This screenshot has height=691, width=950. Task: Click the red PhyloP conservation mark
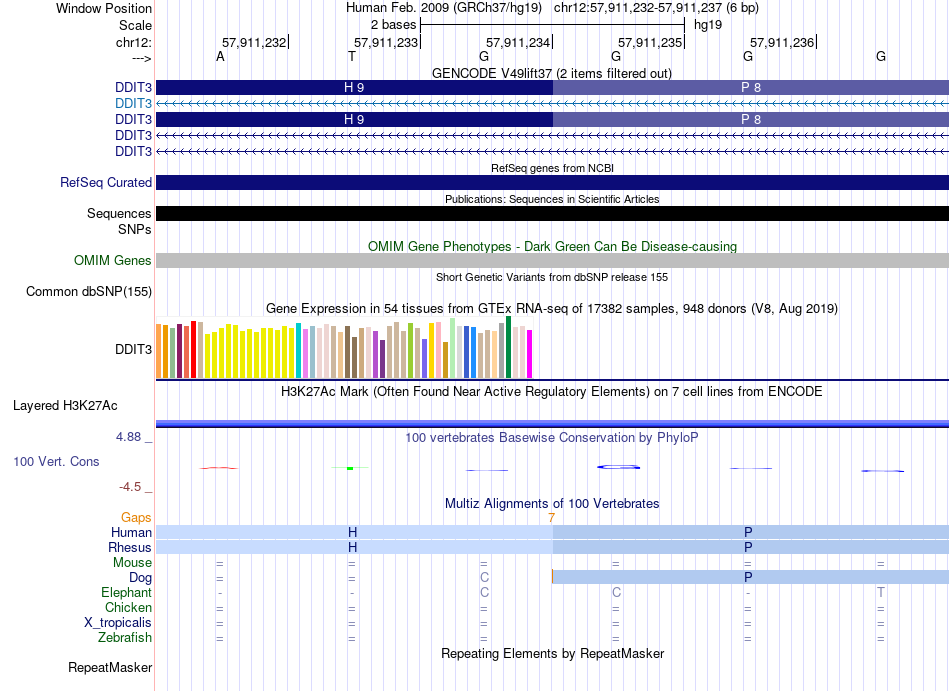point(219,468)
